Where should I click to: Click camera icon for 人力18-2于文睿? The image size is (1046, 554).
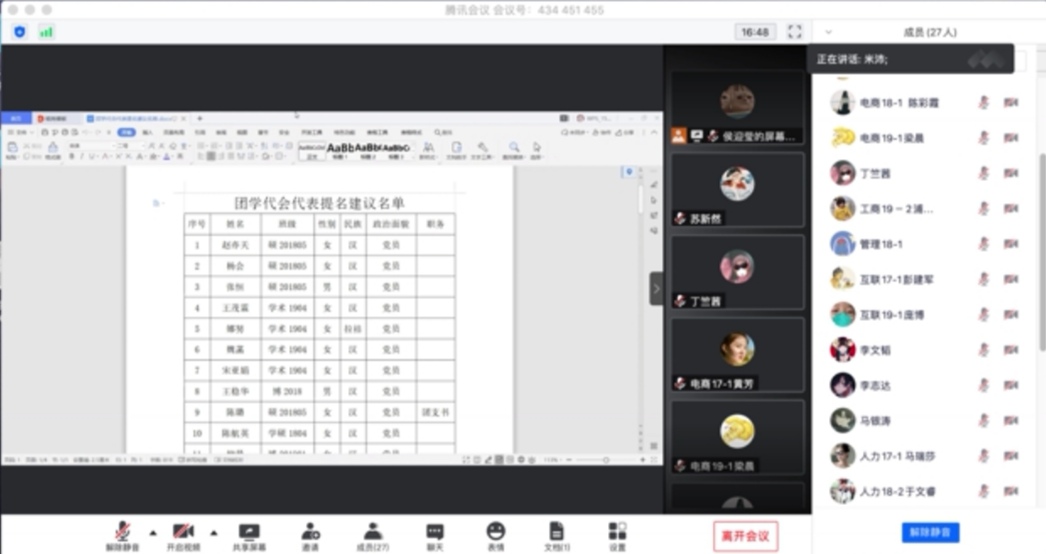[x=1011, y=492]
